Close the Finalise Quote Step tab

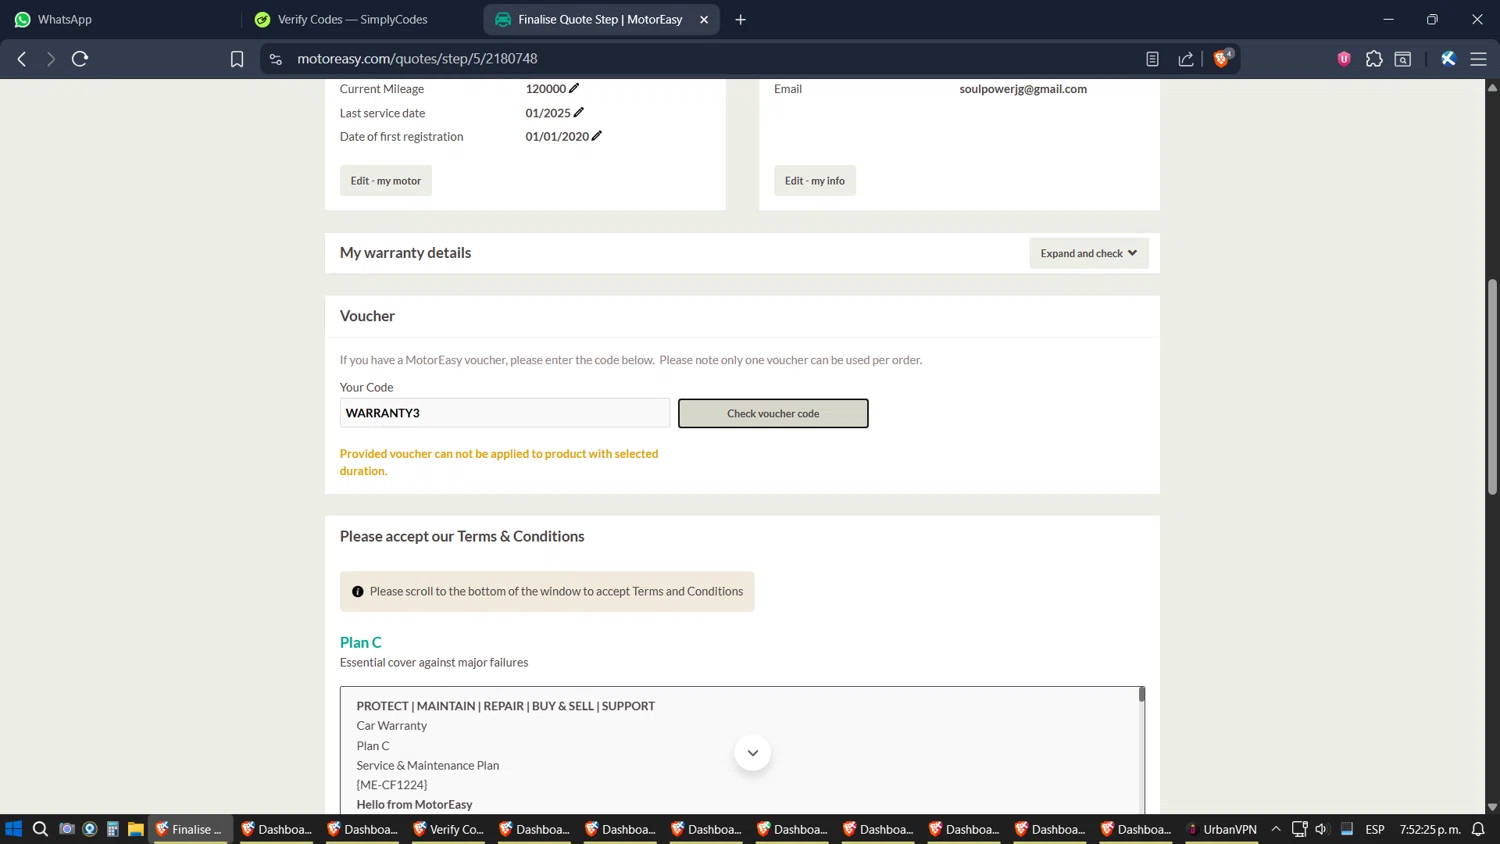click(x=704, y=19)
